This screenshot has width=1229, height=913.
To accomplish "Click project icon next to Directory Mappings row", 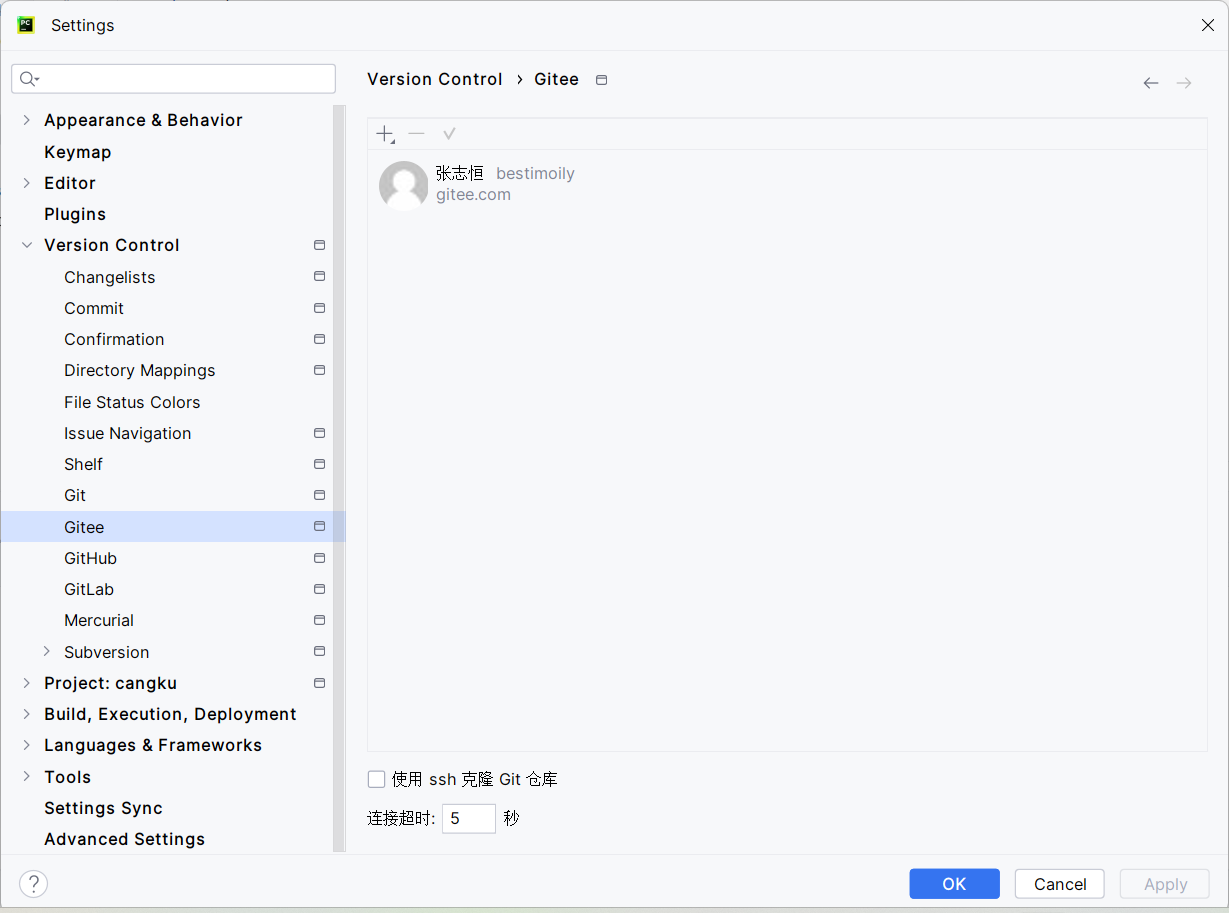I will coord(320,370).
